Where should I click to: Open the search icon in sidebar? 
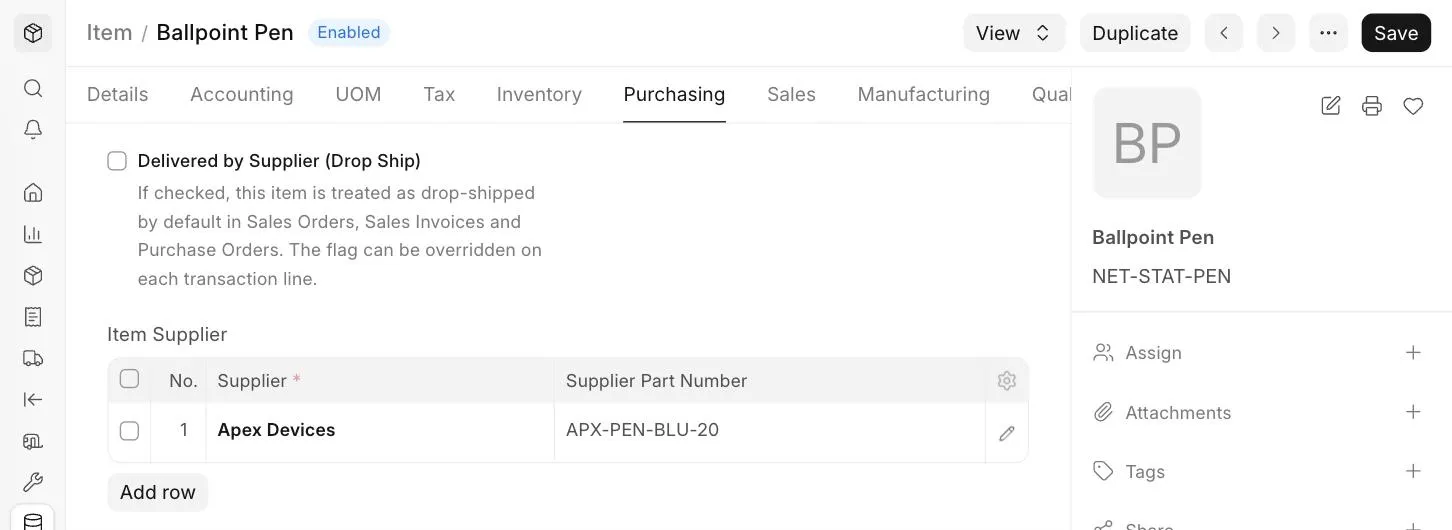(33, 88)
